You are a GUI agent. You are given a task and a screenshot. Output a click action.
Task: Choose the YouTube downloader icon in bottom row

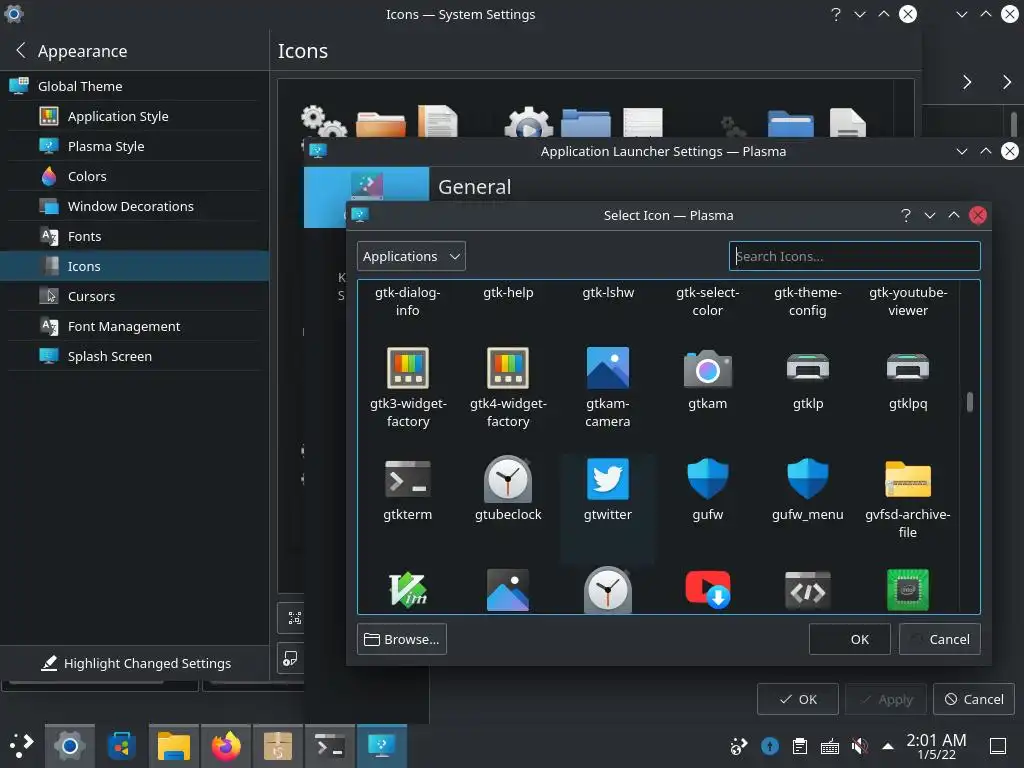click(707, 590)
